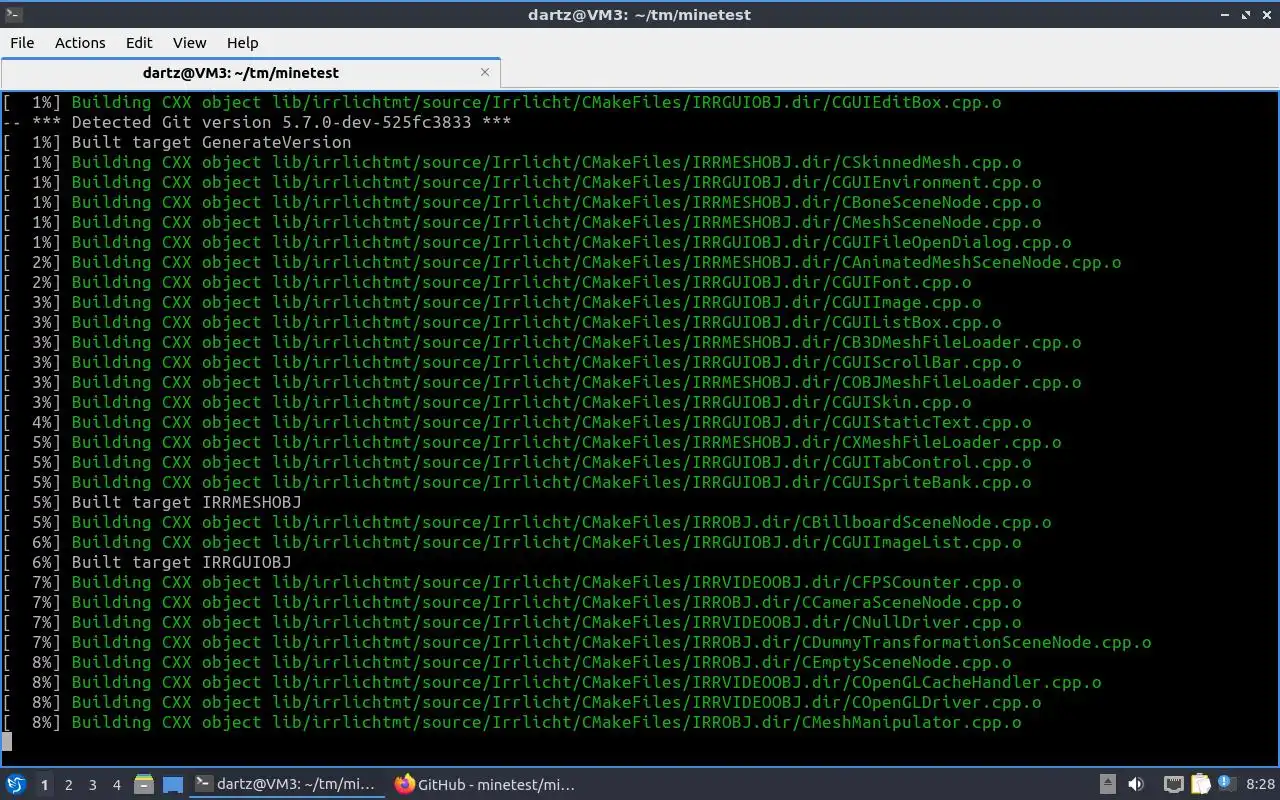Viewport: 1280px width, 800px height.
Task: Open the Help menu
Action: click(242, 42)
